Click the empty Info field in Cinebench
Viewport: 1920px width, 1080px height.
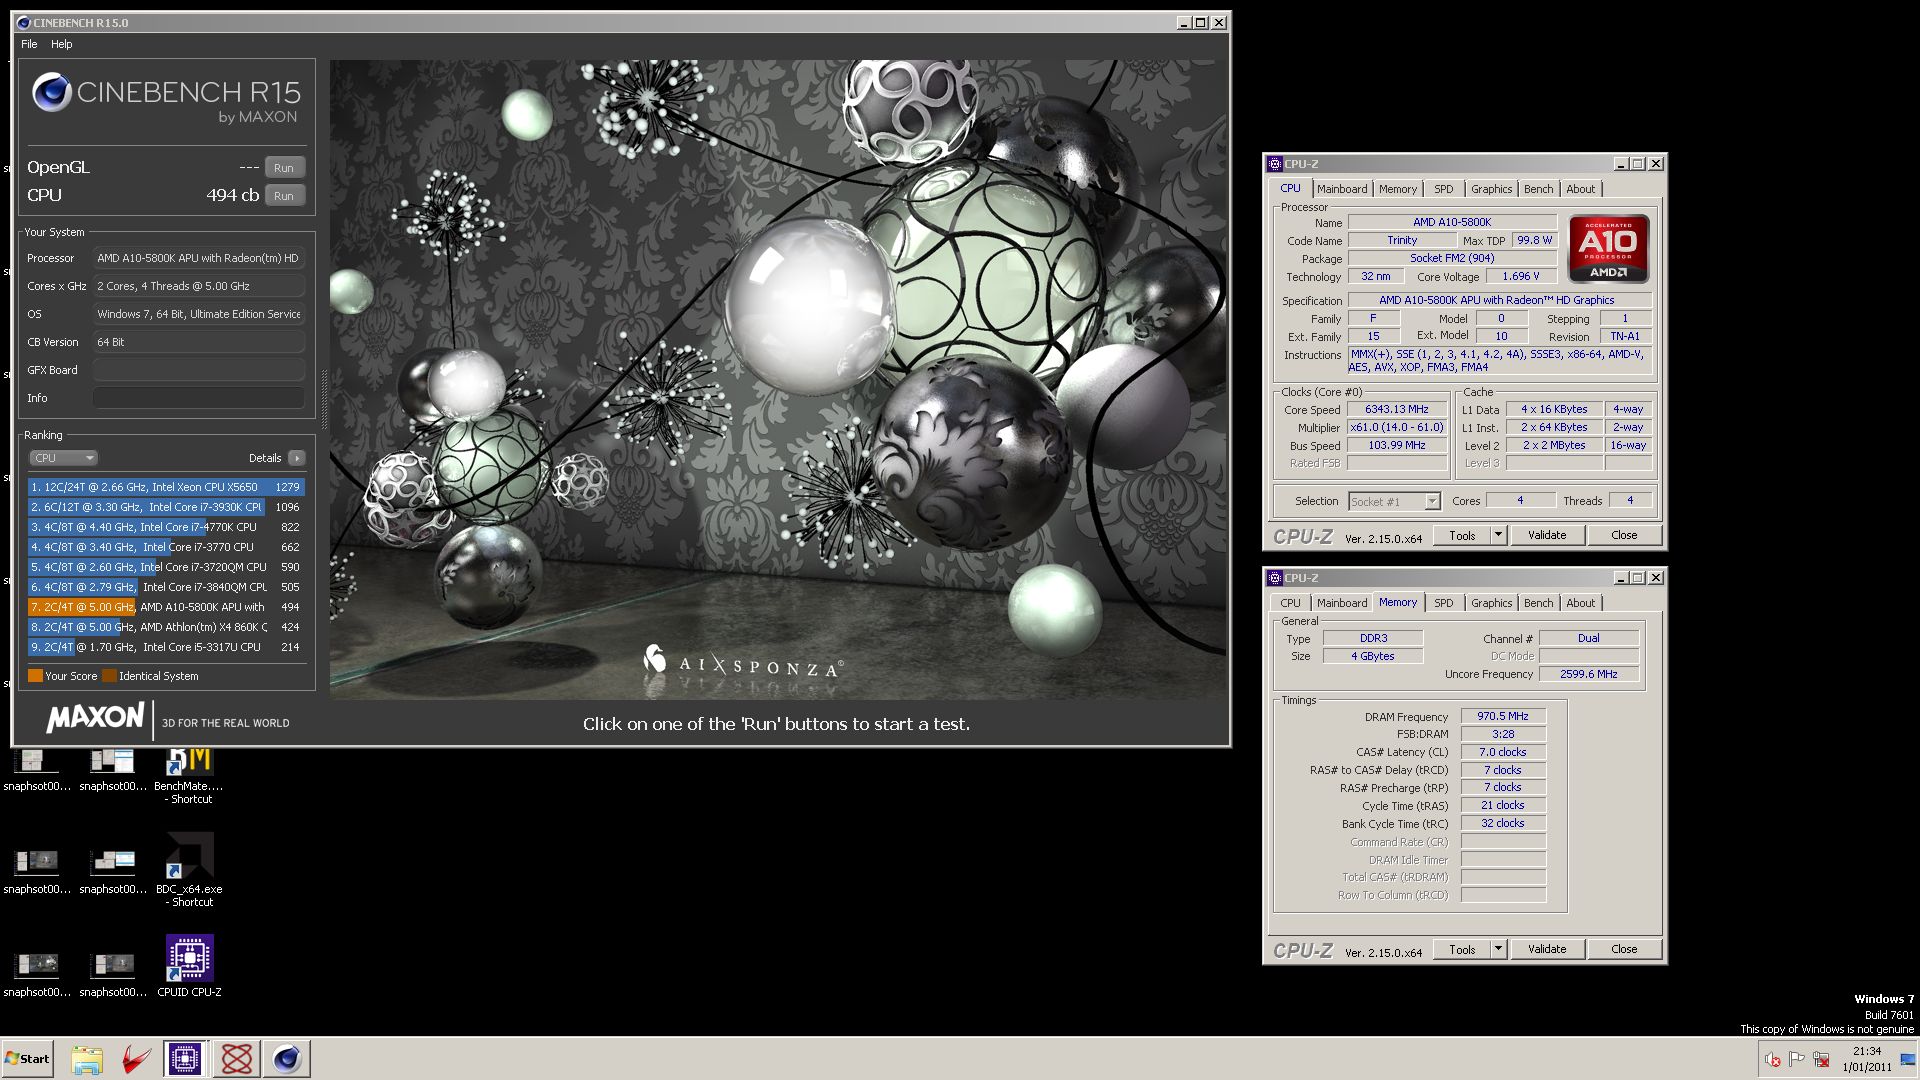tap(198, 398)
